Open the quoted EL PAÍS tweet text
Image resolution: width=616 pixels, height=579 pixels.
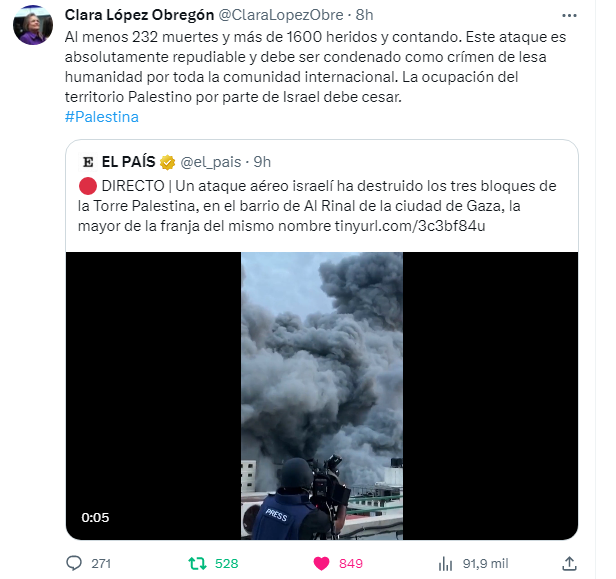pos(317,206)
